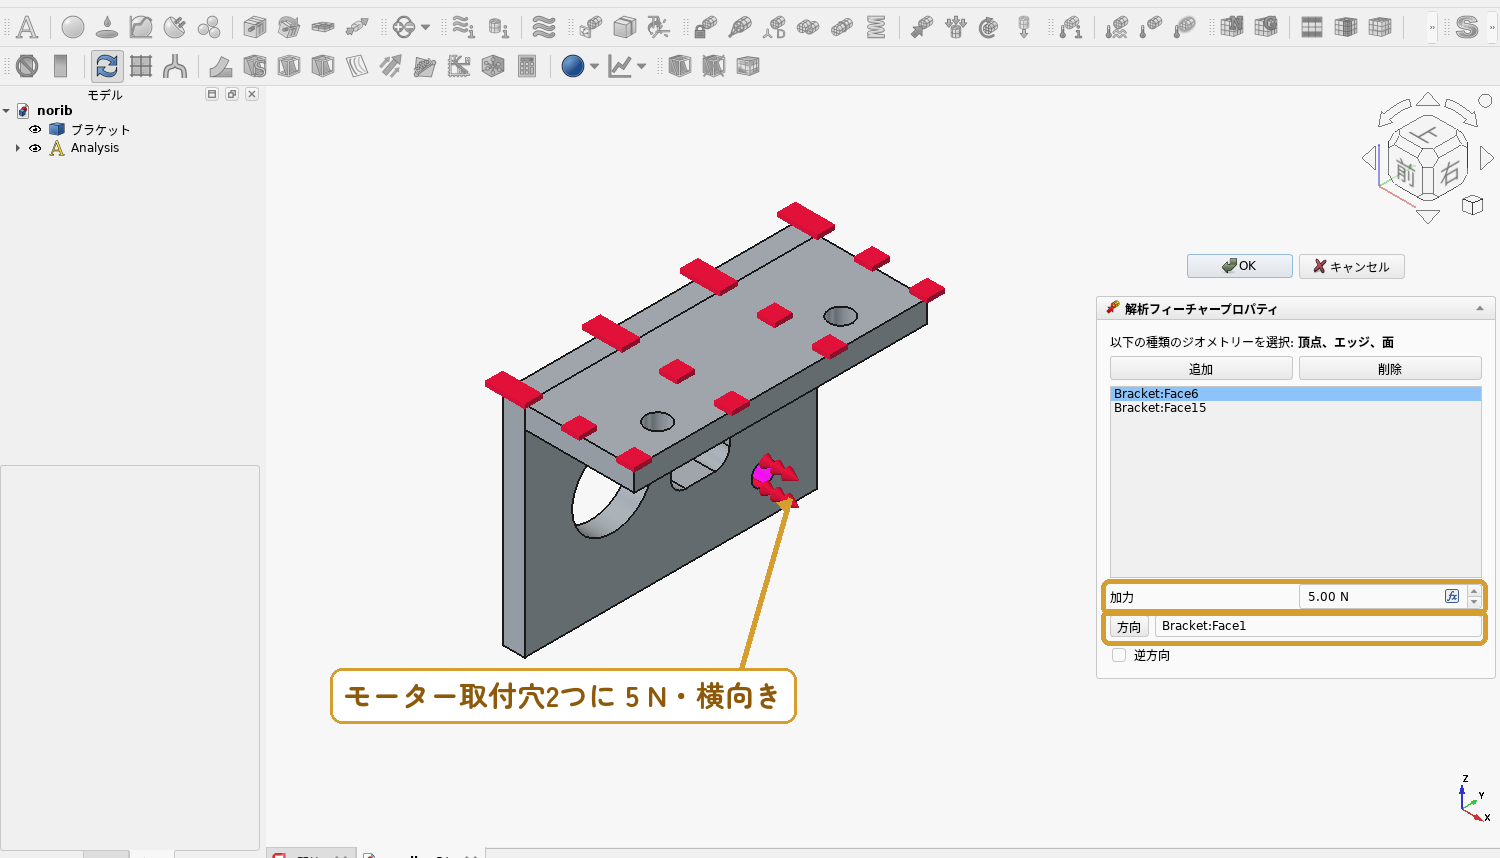
Task: Click the calculator-shaped toolbar icon
Action: [527, 66]
